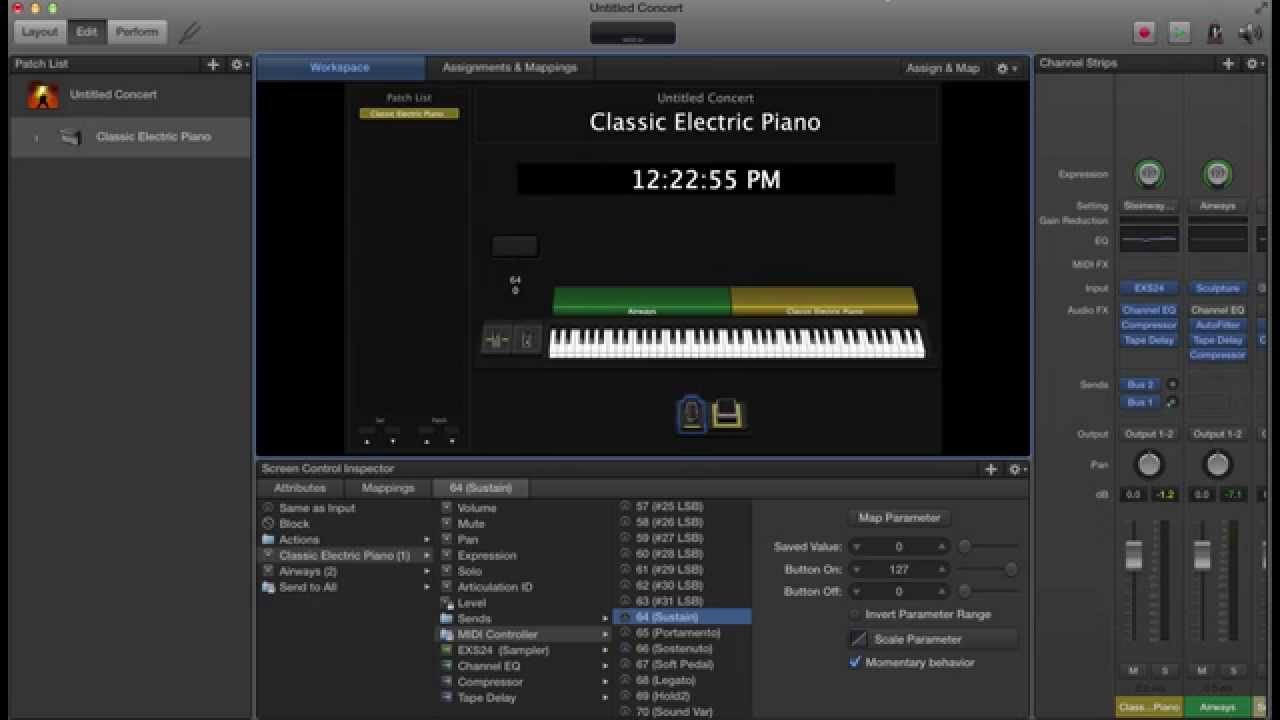
Task: Click the green play/stop toolbar button
Action: coord(1180,33)
